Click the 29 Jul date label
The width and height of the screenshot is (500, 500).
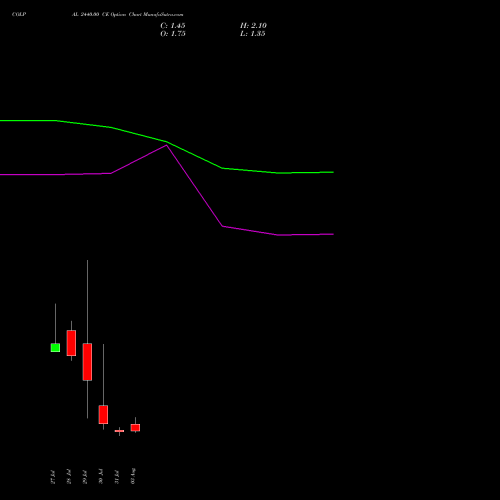(85, 477)
